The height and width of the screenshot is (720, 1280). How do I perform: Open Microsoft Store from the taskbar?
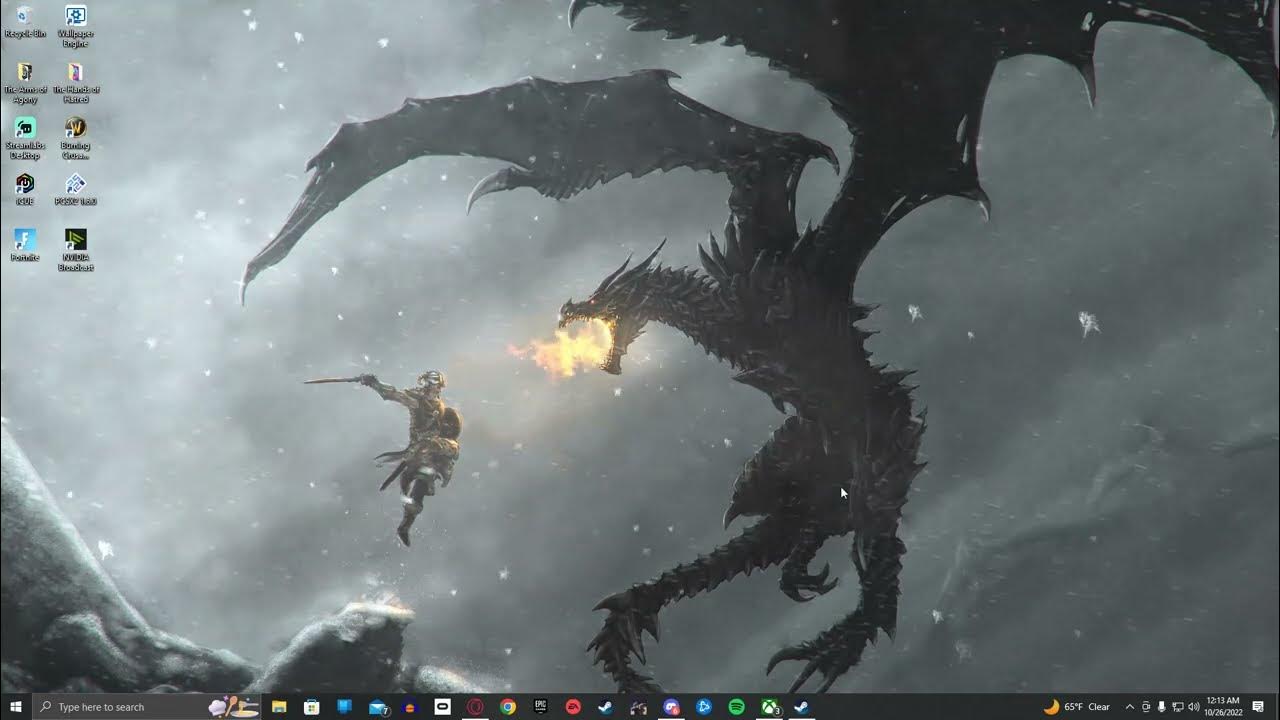(312, 707)
